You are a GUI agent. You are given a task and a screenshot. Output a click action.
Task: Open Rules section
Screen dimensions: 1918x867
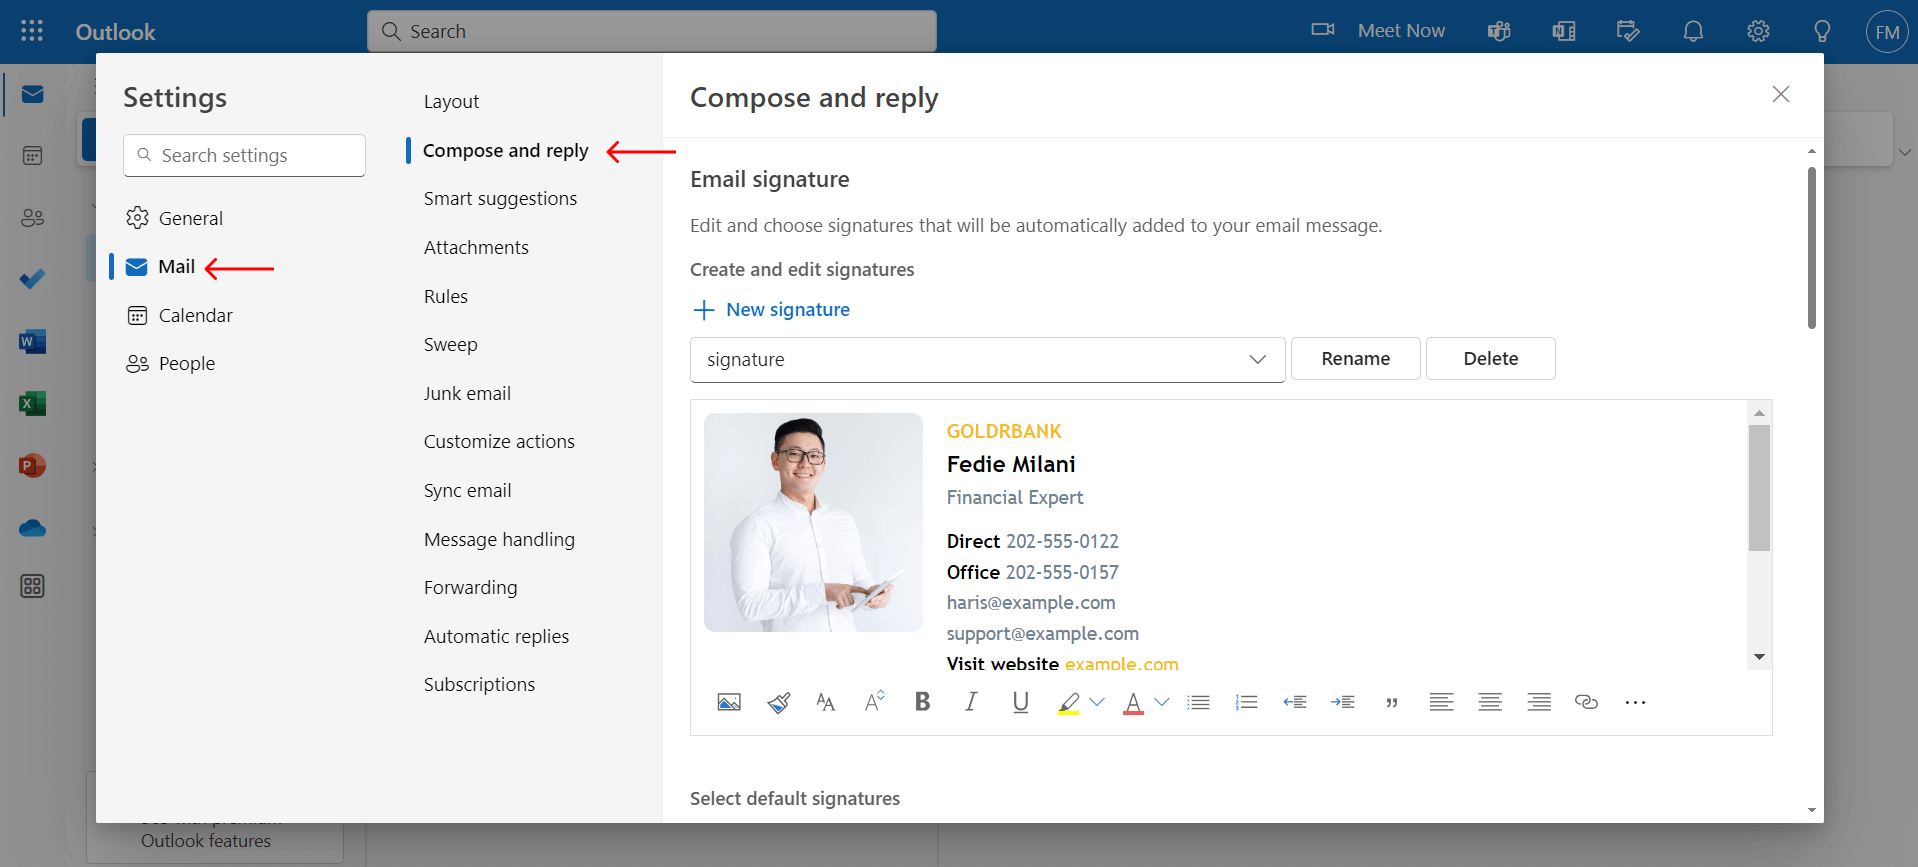[x=445, y=297]
